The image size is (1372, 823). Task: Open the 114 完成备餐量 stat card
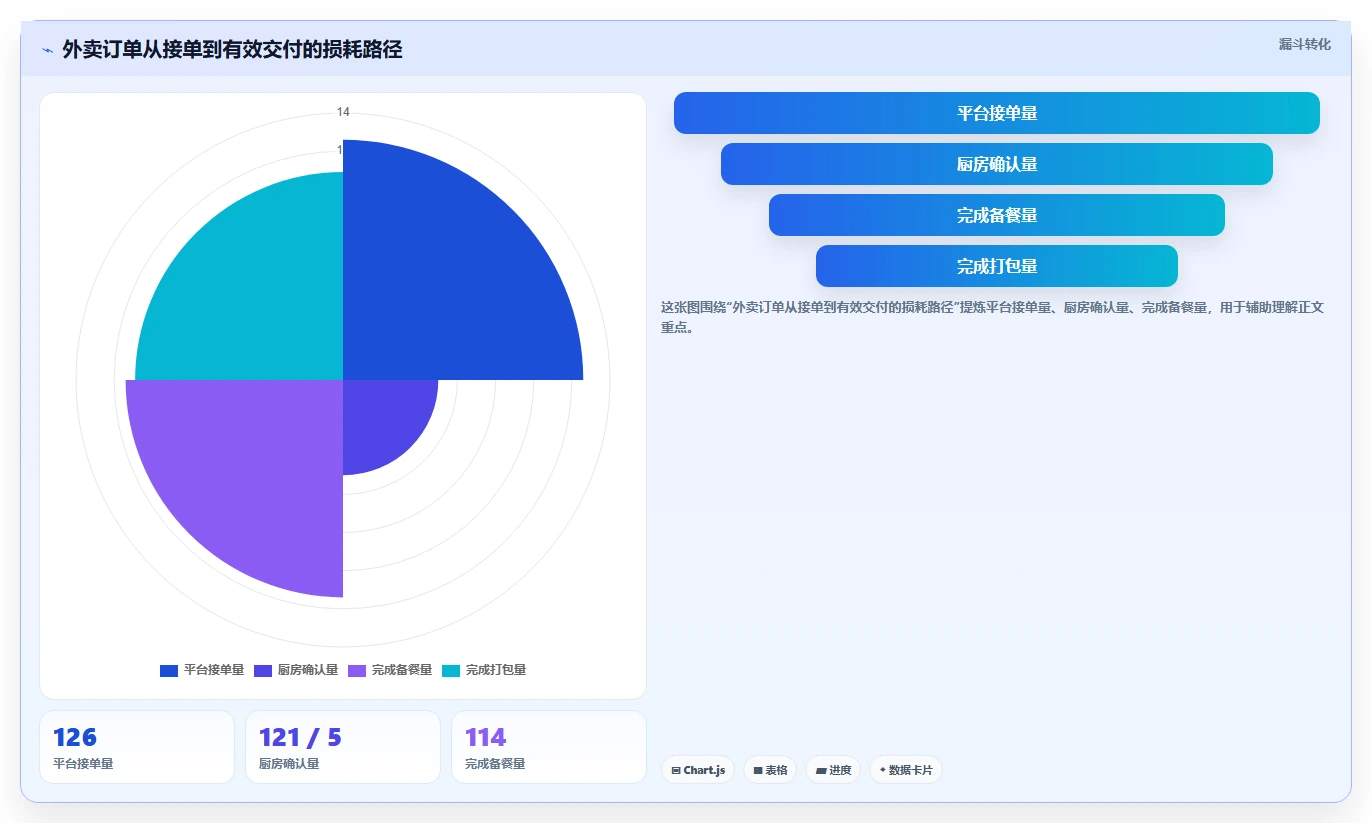[x=549, y=747]
